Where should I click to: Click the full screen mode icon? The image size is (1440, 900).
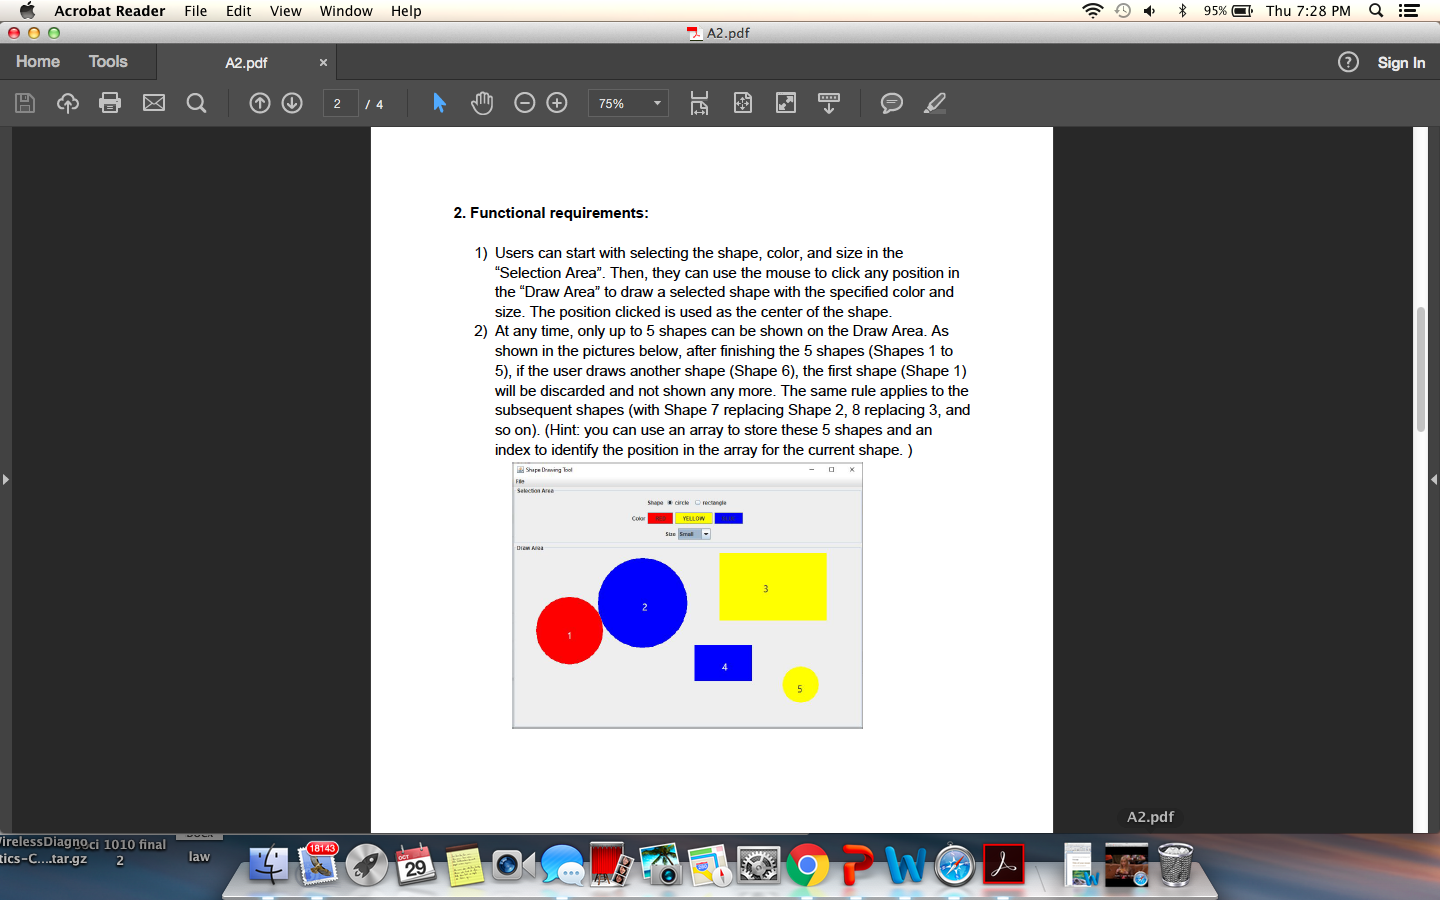click(786, 103)
